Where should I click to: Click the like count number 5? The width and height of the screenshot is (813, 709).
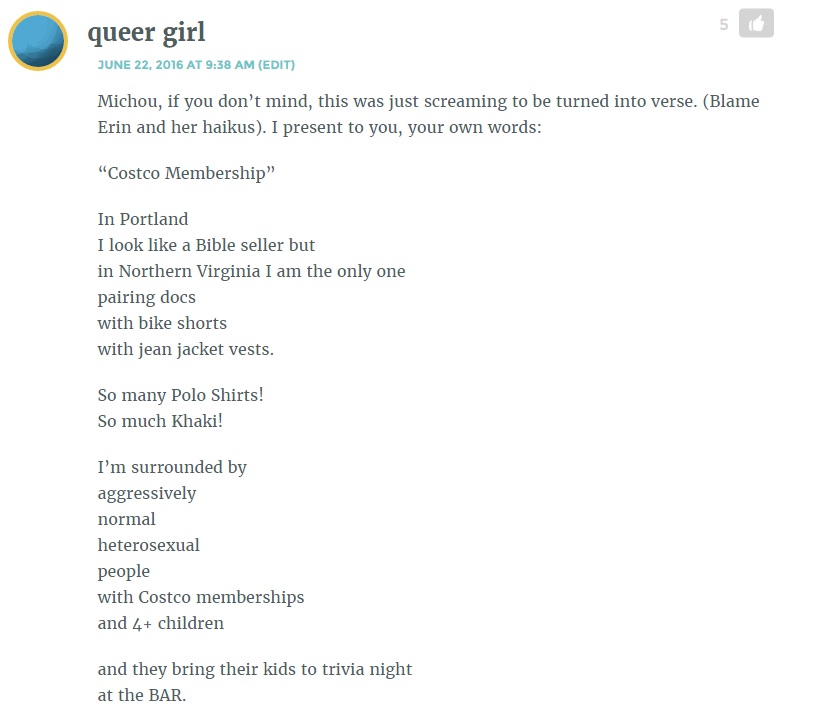(x=724, y=24)
